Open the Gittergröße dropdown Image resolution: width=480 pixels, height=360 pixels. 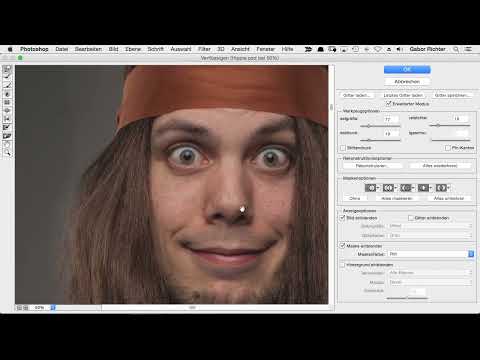(x=430, y=226)
